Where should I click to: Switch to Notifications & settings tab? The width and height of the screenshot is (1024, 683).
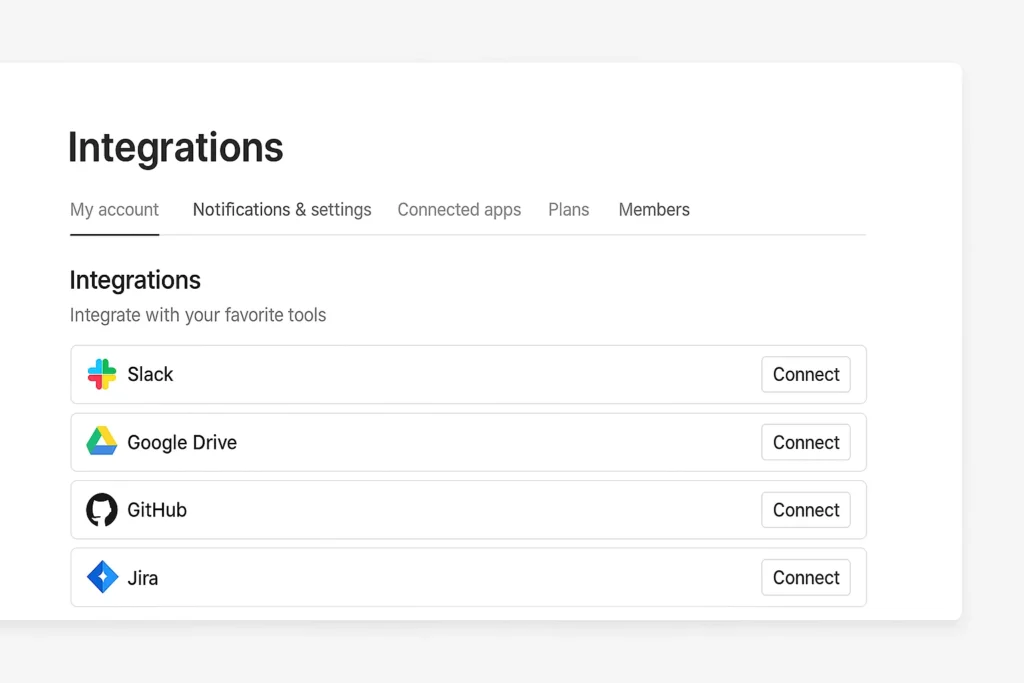[x=282, y=210]
